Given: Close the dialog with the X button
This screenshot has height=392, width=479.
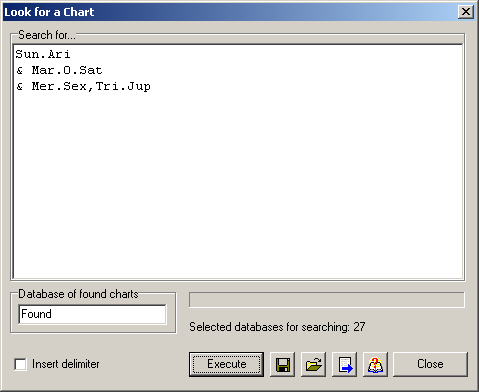Looking at the screenshot, I should pyautogui.click(x=466, y=12).
